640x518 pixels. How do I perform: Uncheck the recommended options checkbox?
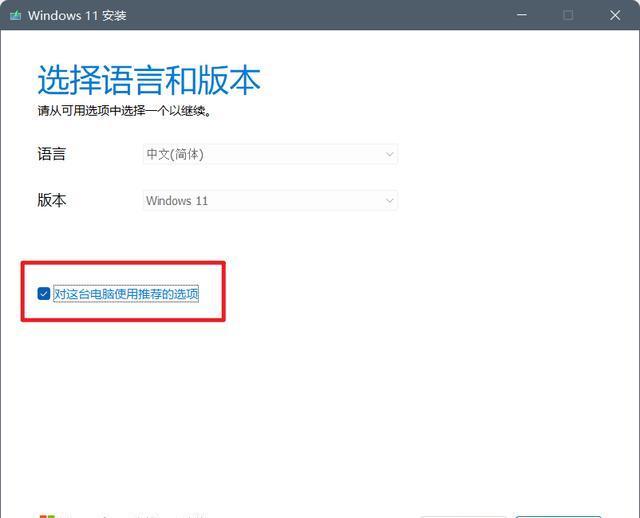tap(44, 293)
